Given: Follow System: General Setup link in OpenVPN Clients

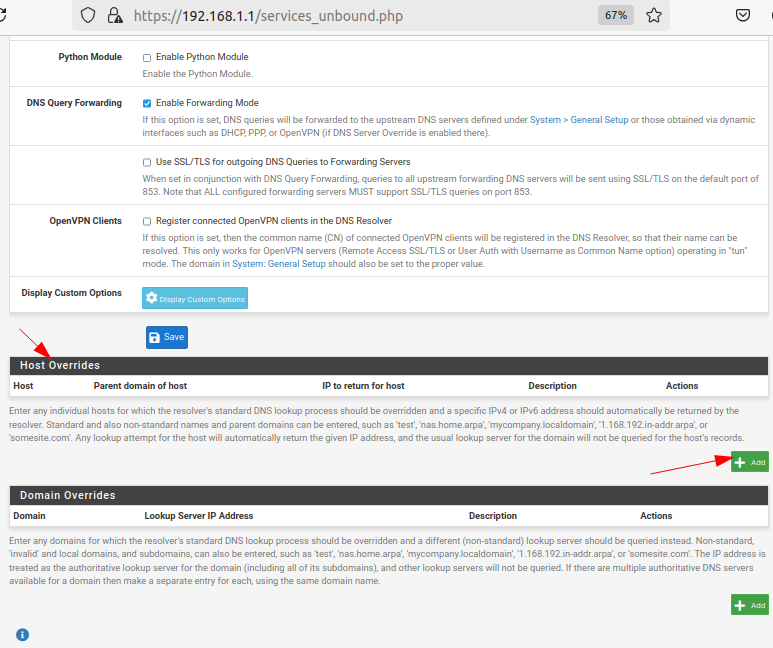Looking at the screenshot, I should [x=281, y=263].
